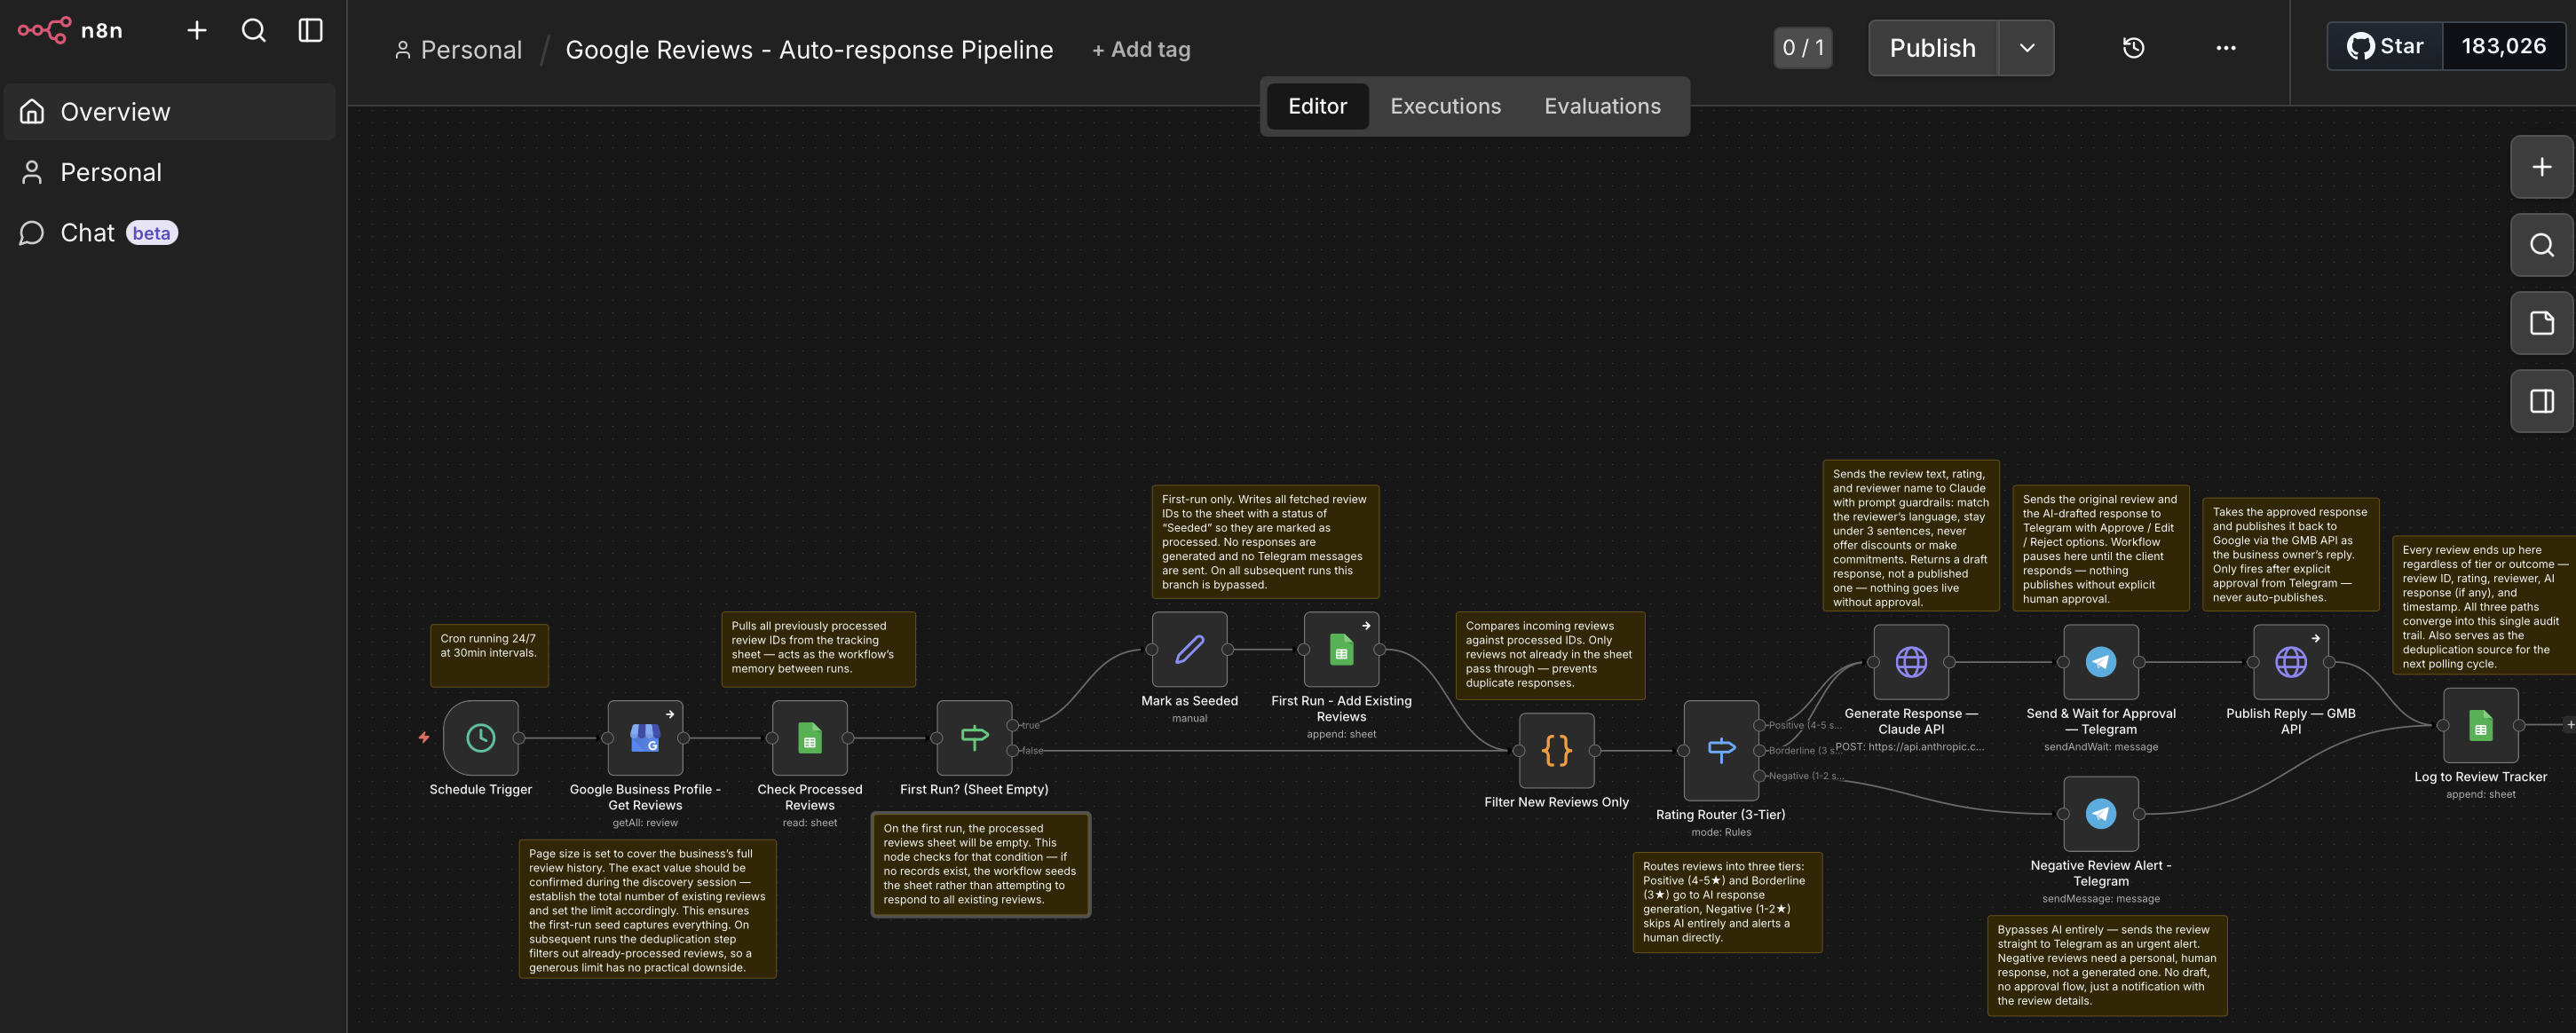Click the n8n logo in the sidebar
The image size is (2576, 1033).
coord(45,30)
